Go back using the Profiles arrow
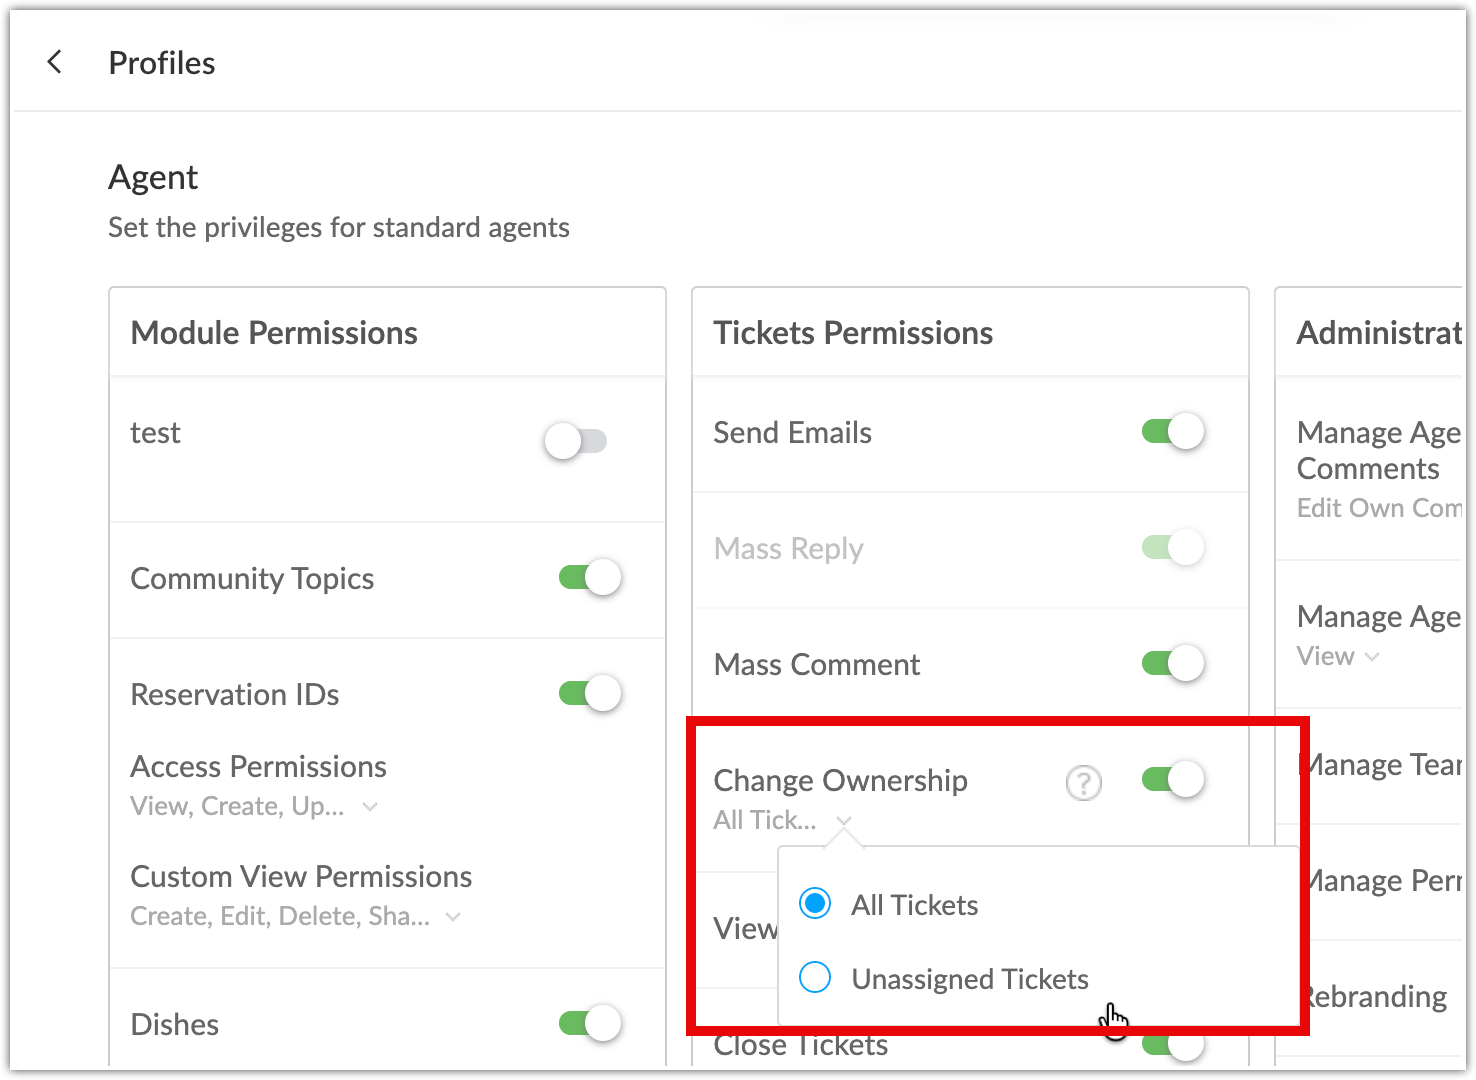 [54, 62]
